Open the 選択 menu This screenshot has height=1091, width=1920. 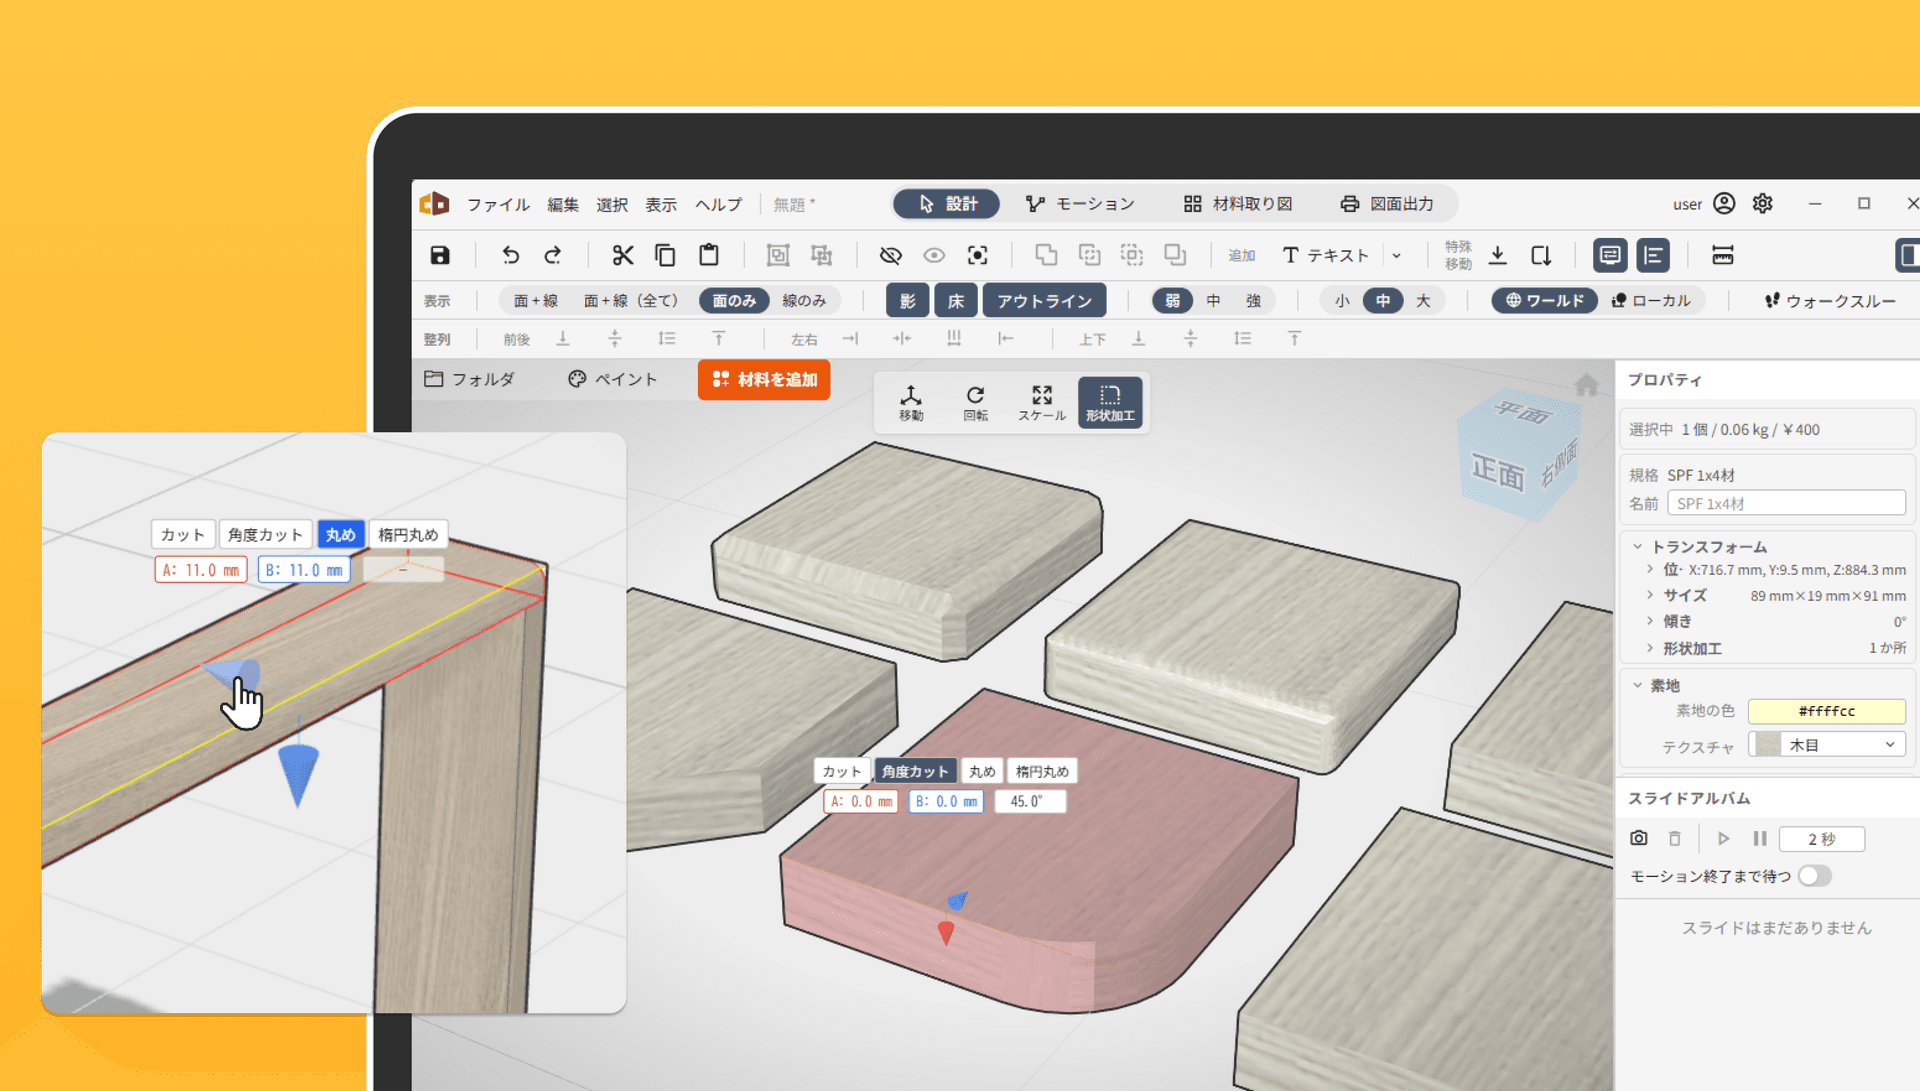tap(612, 204)
